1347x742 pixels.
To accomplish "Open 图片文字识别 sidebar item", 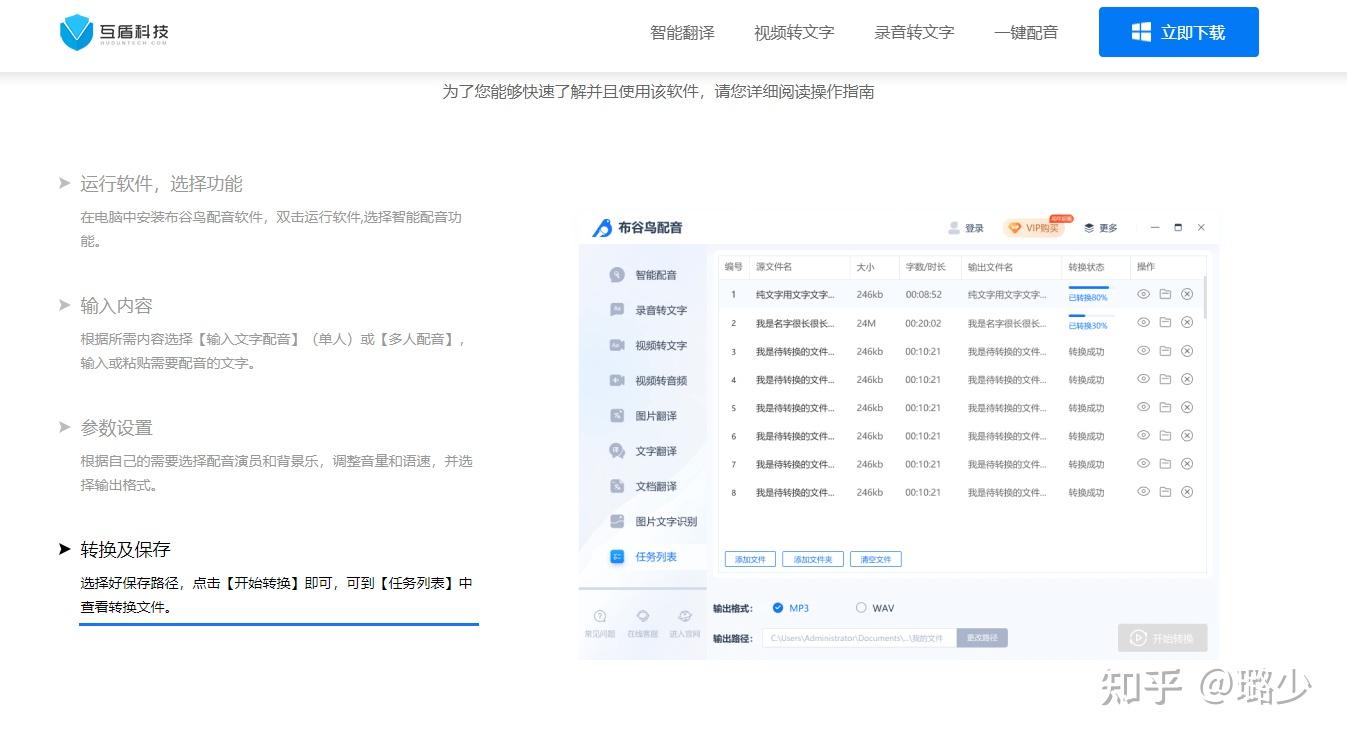I will [653, 521].
